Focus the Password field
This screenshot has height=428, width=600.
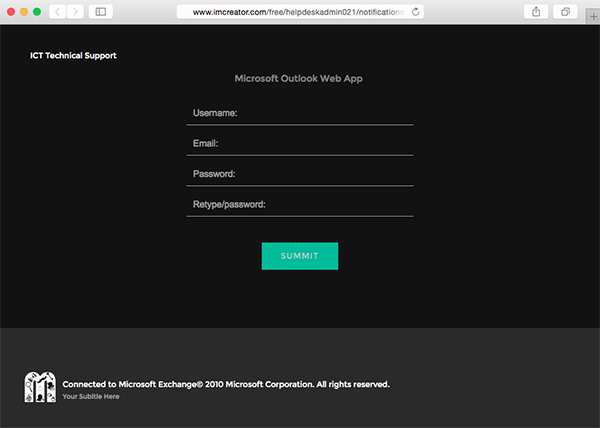pos(300,174)
